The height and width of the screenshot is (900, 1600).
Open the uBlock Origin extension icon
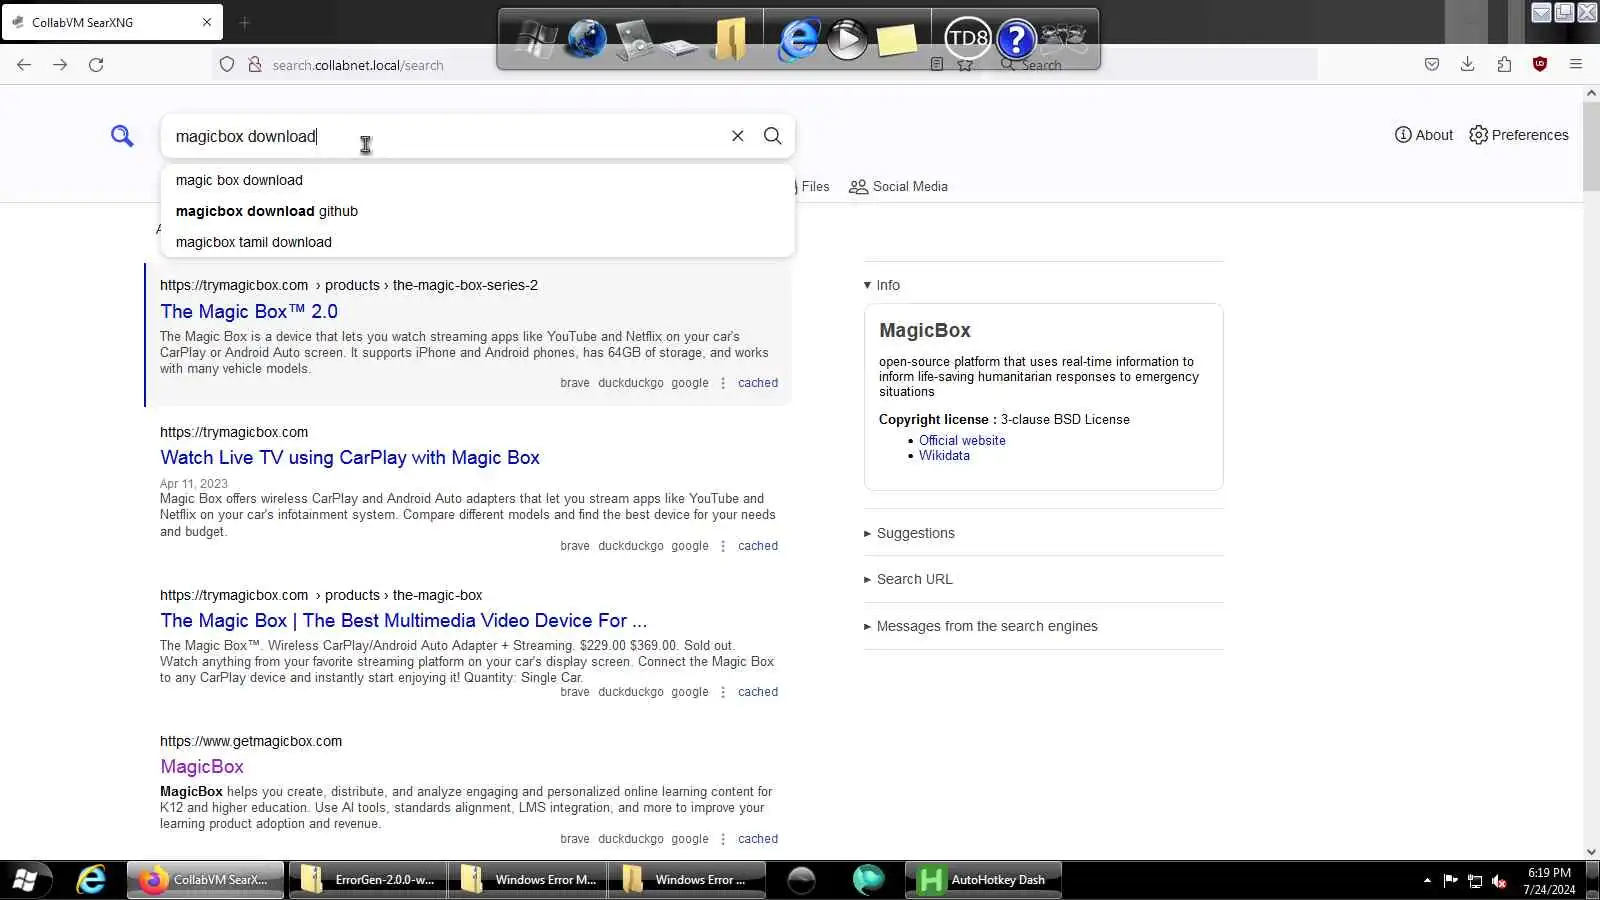(1540, 65)
